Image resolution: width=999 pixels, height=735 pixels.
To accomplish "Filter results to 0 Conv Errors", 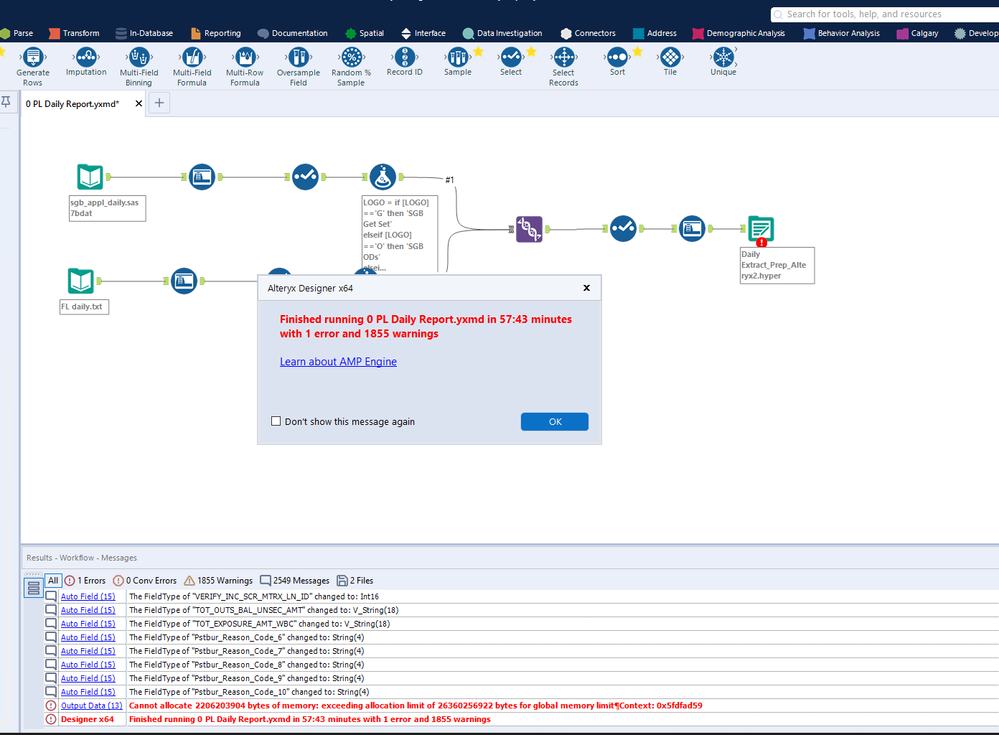I will click(145, 580).
